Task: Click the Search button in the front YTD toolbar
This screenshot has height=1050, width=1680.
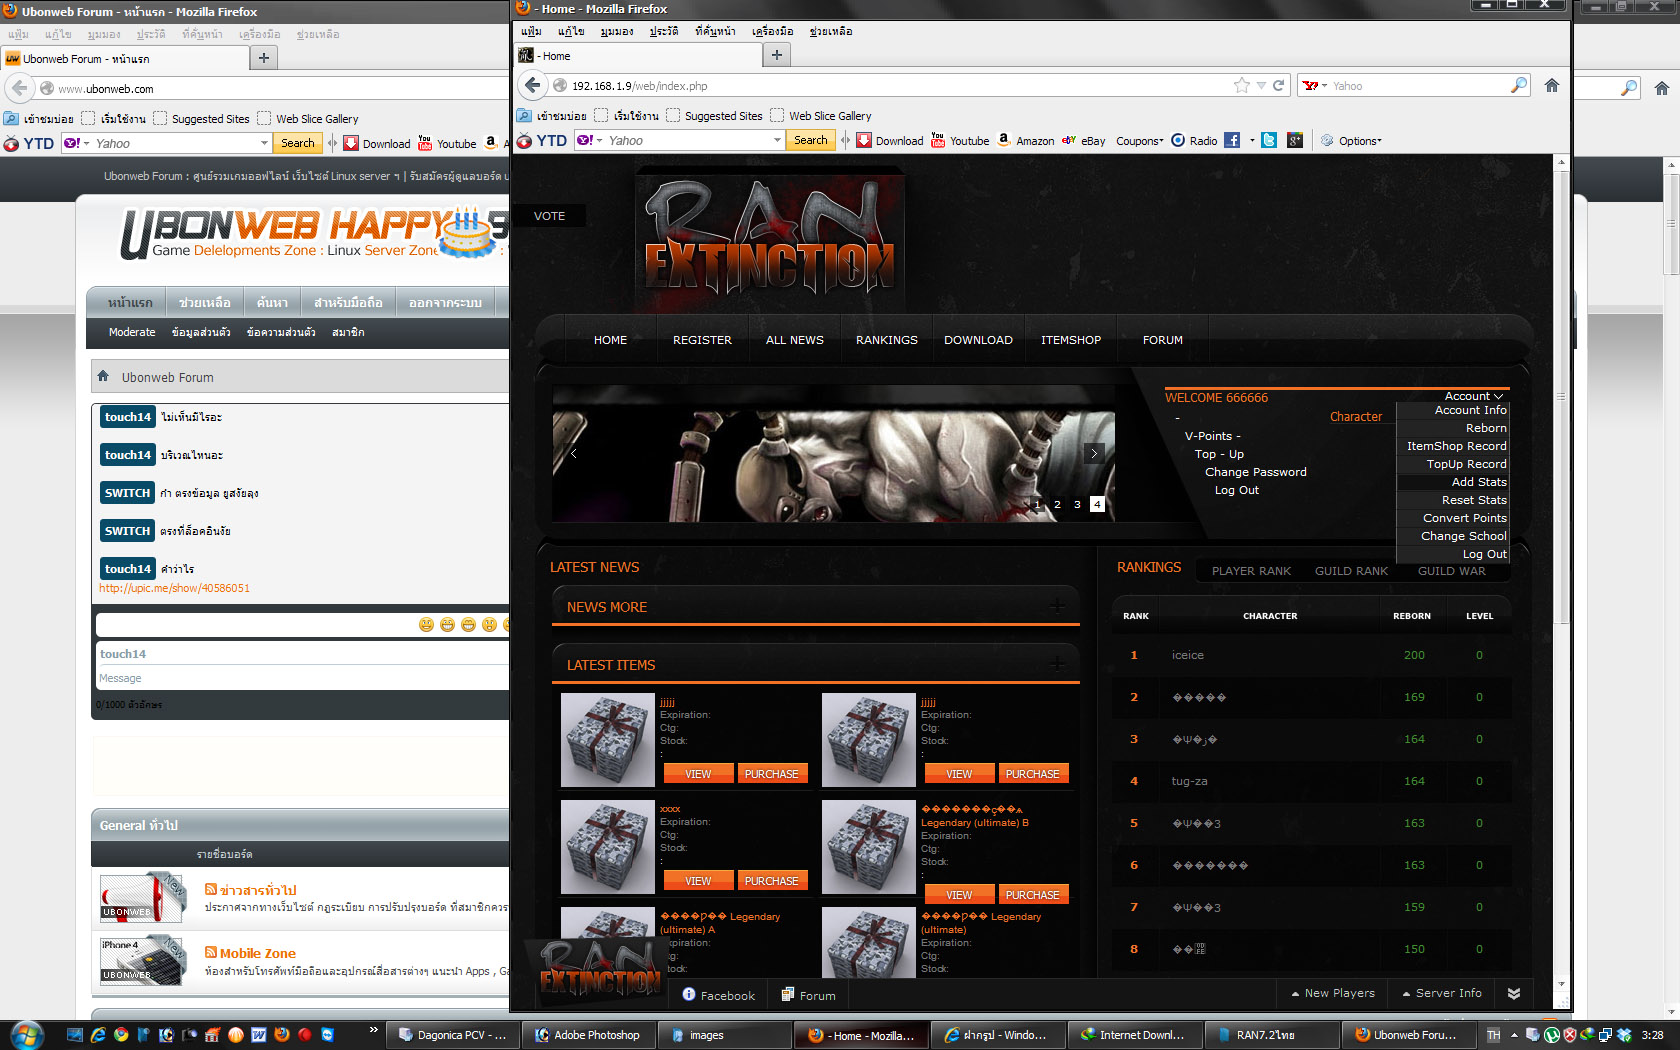Action: tap(811, 141)
